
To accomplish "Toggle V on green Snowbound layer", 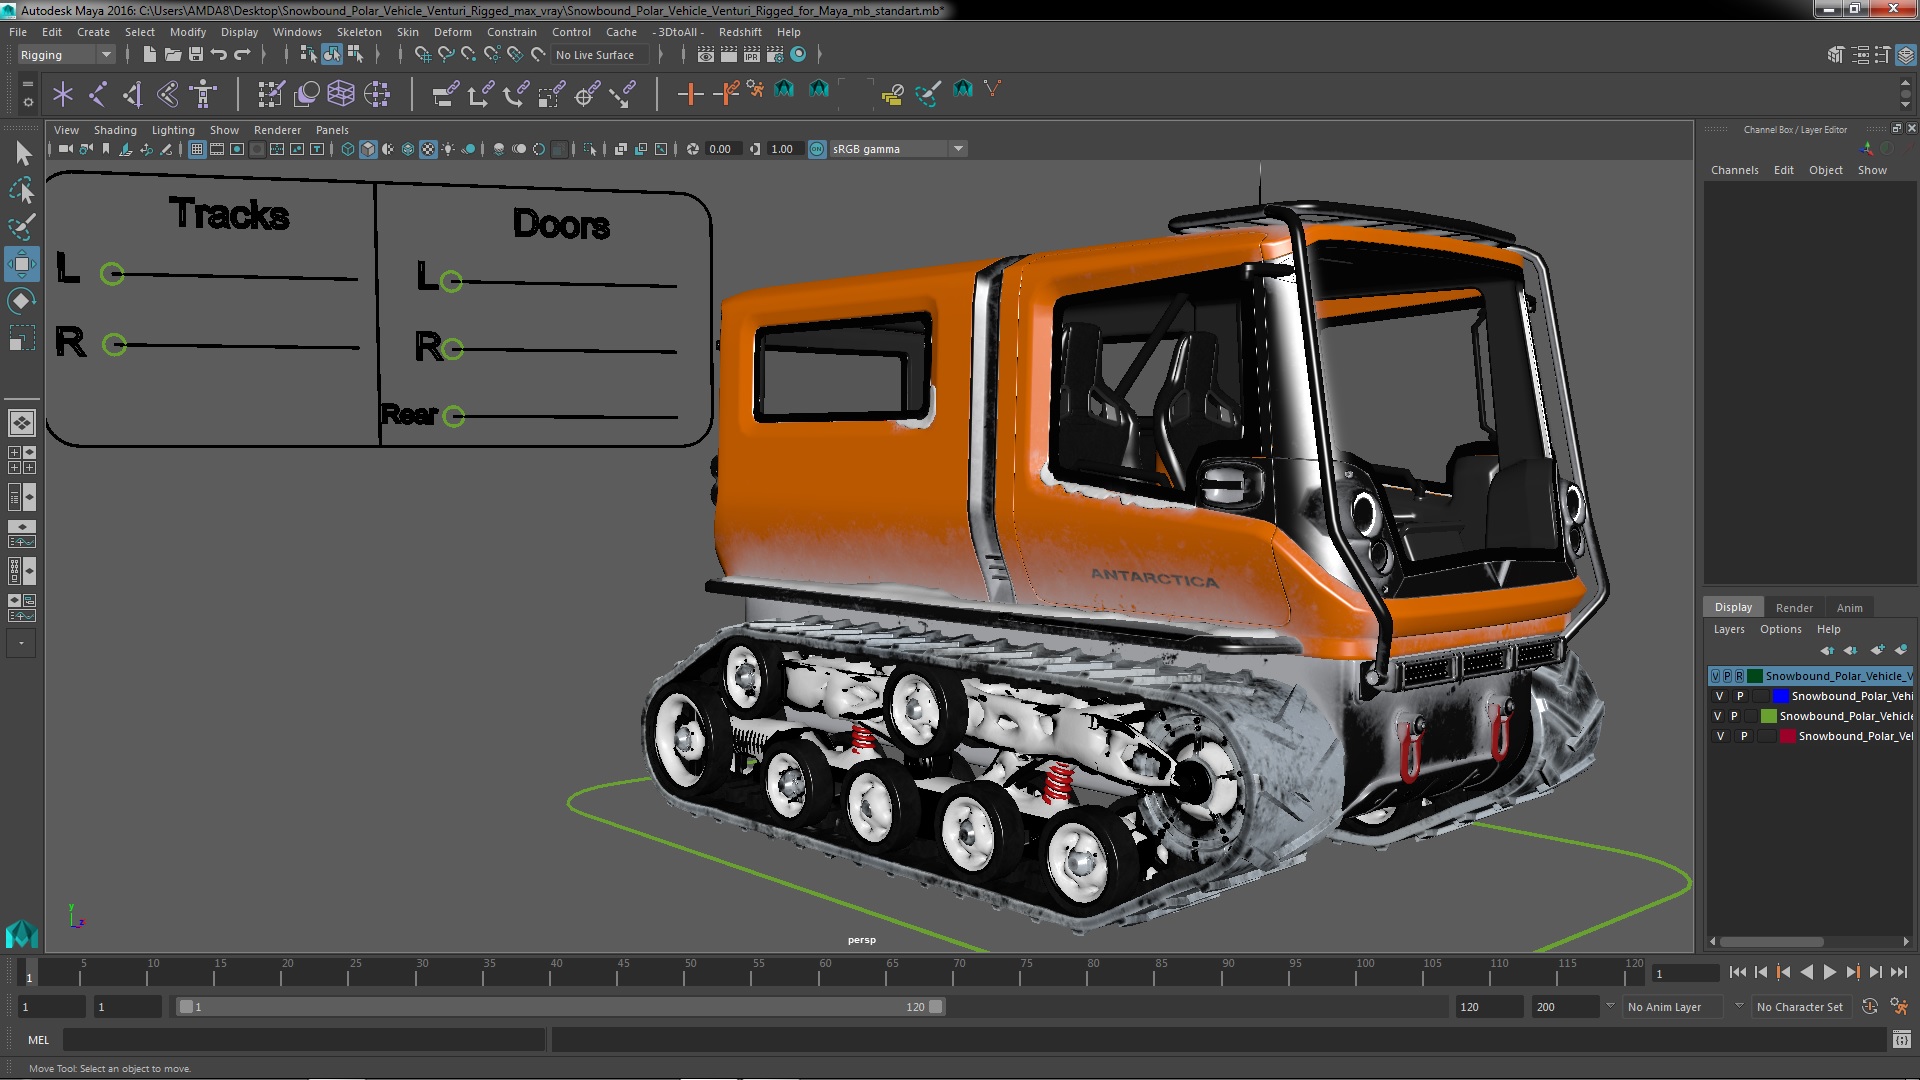I will click(1717, 716).
